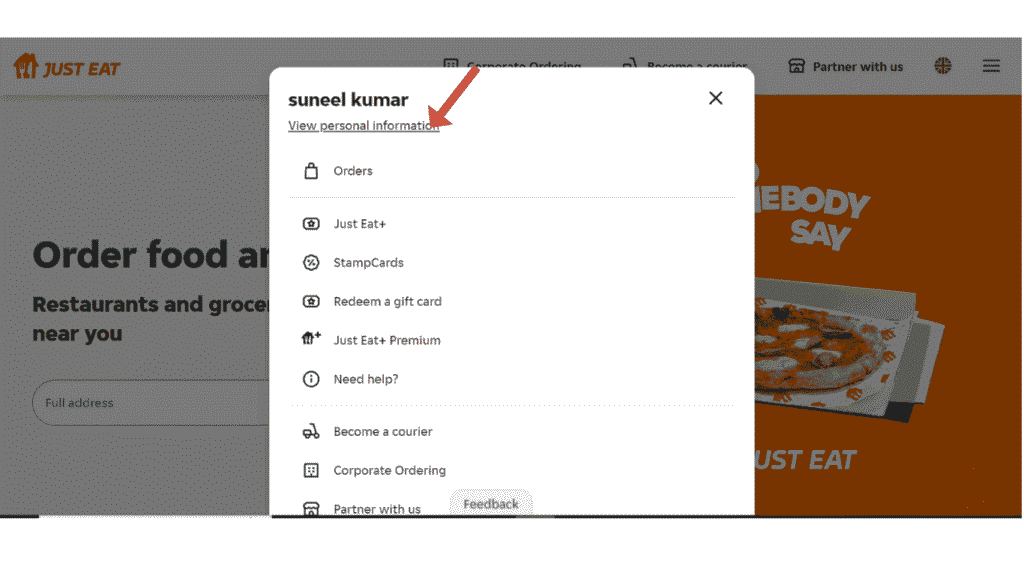This screenshot has width=1024, height=576.
Task: Select Redeem a gift card
Action: click(387, 302)
